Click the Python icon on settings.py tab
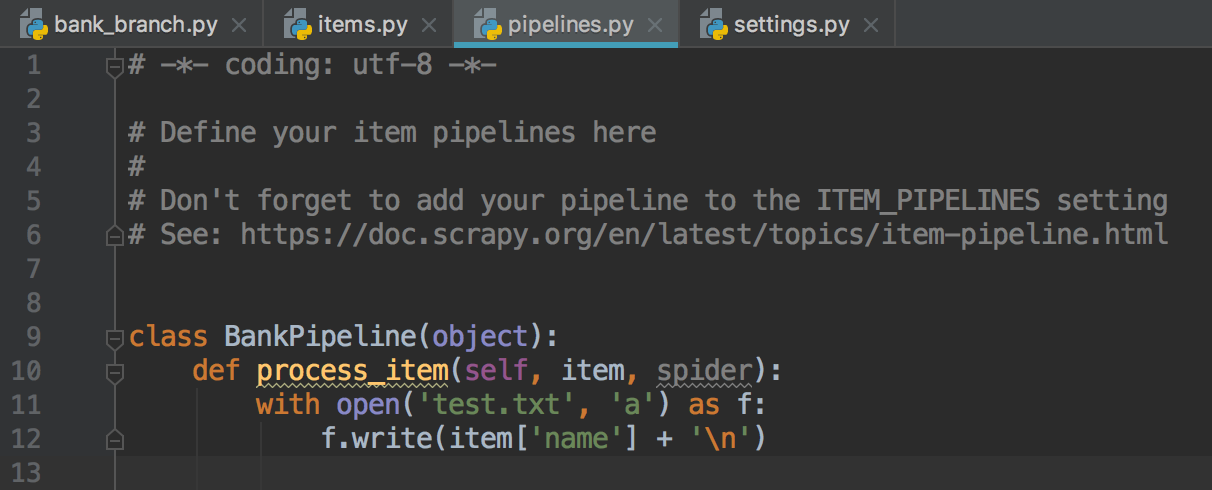 click(x=713, y=24)
